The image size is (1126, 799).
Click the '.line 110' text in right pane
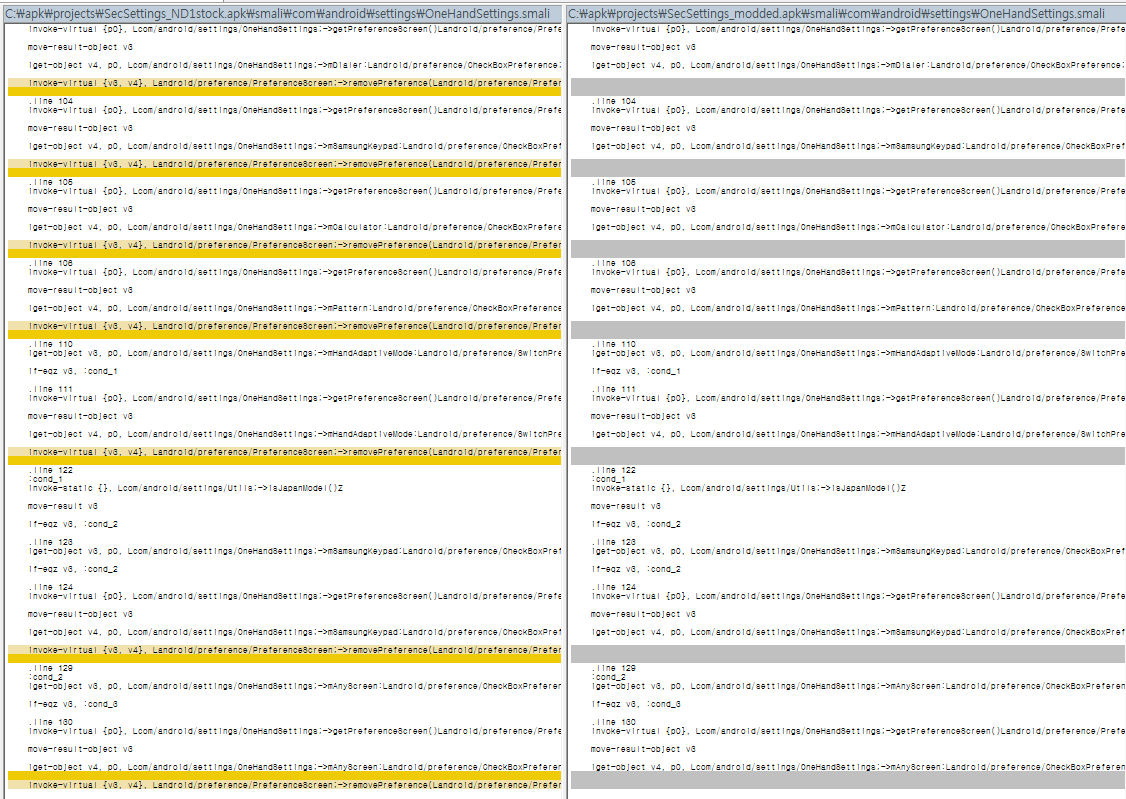coord(614,344)
